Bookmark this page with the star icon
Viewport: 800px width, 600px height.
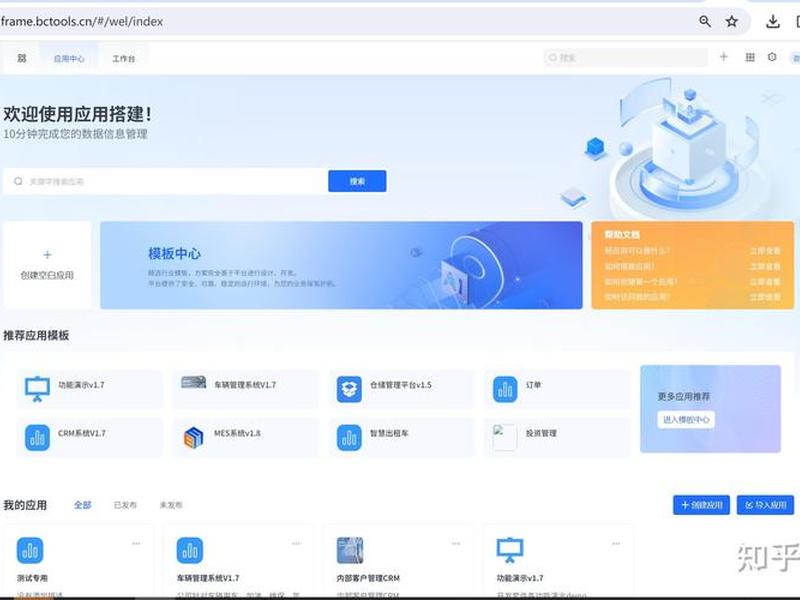coord(732,21)
